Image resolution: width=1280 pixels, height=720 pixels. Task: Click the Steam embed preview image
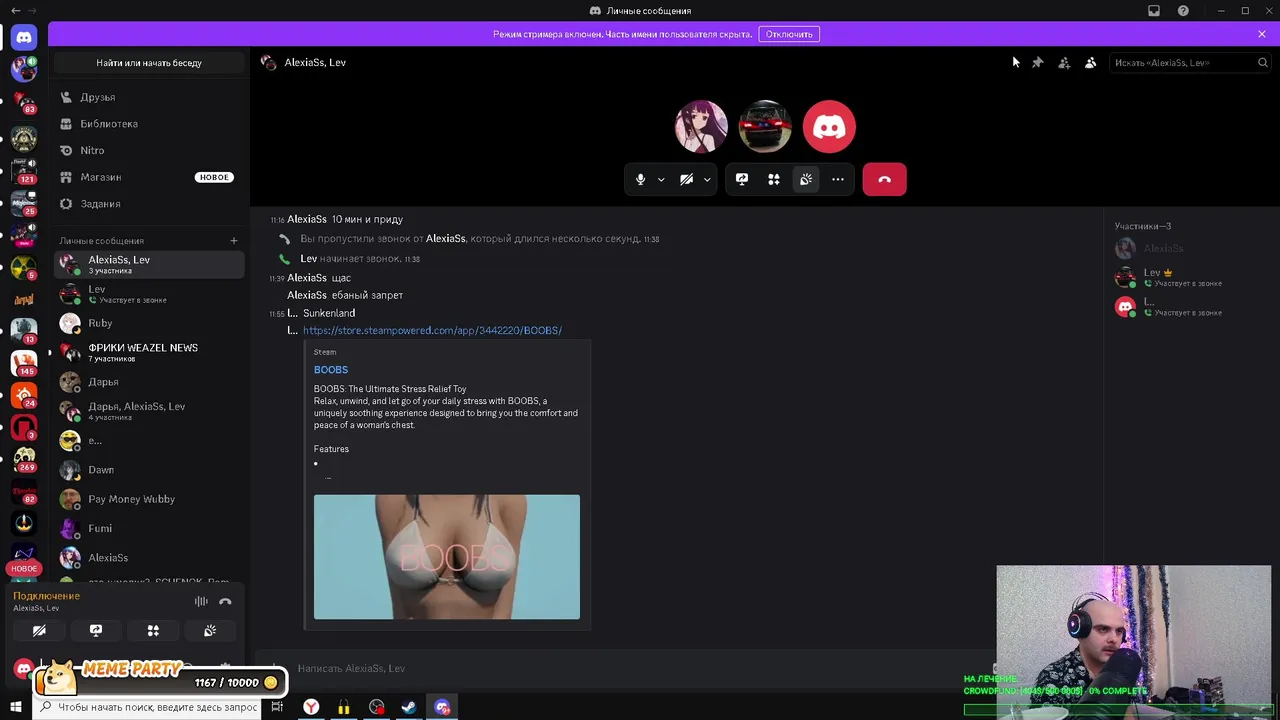[447, 557]
